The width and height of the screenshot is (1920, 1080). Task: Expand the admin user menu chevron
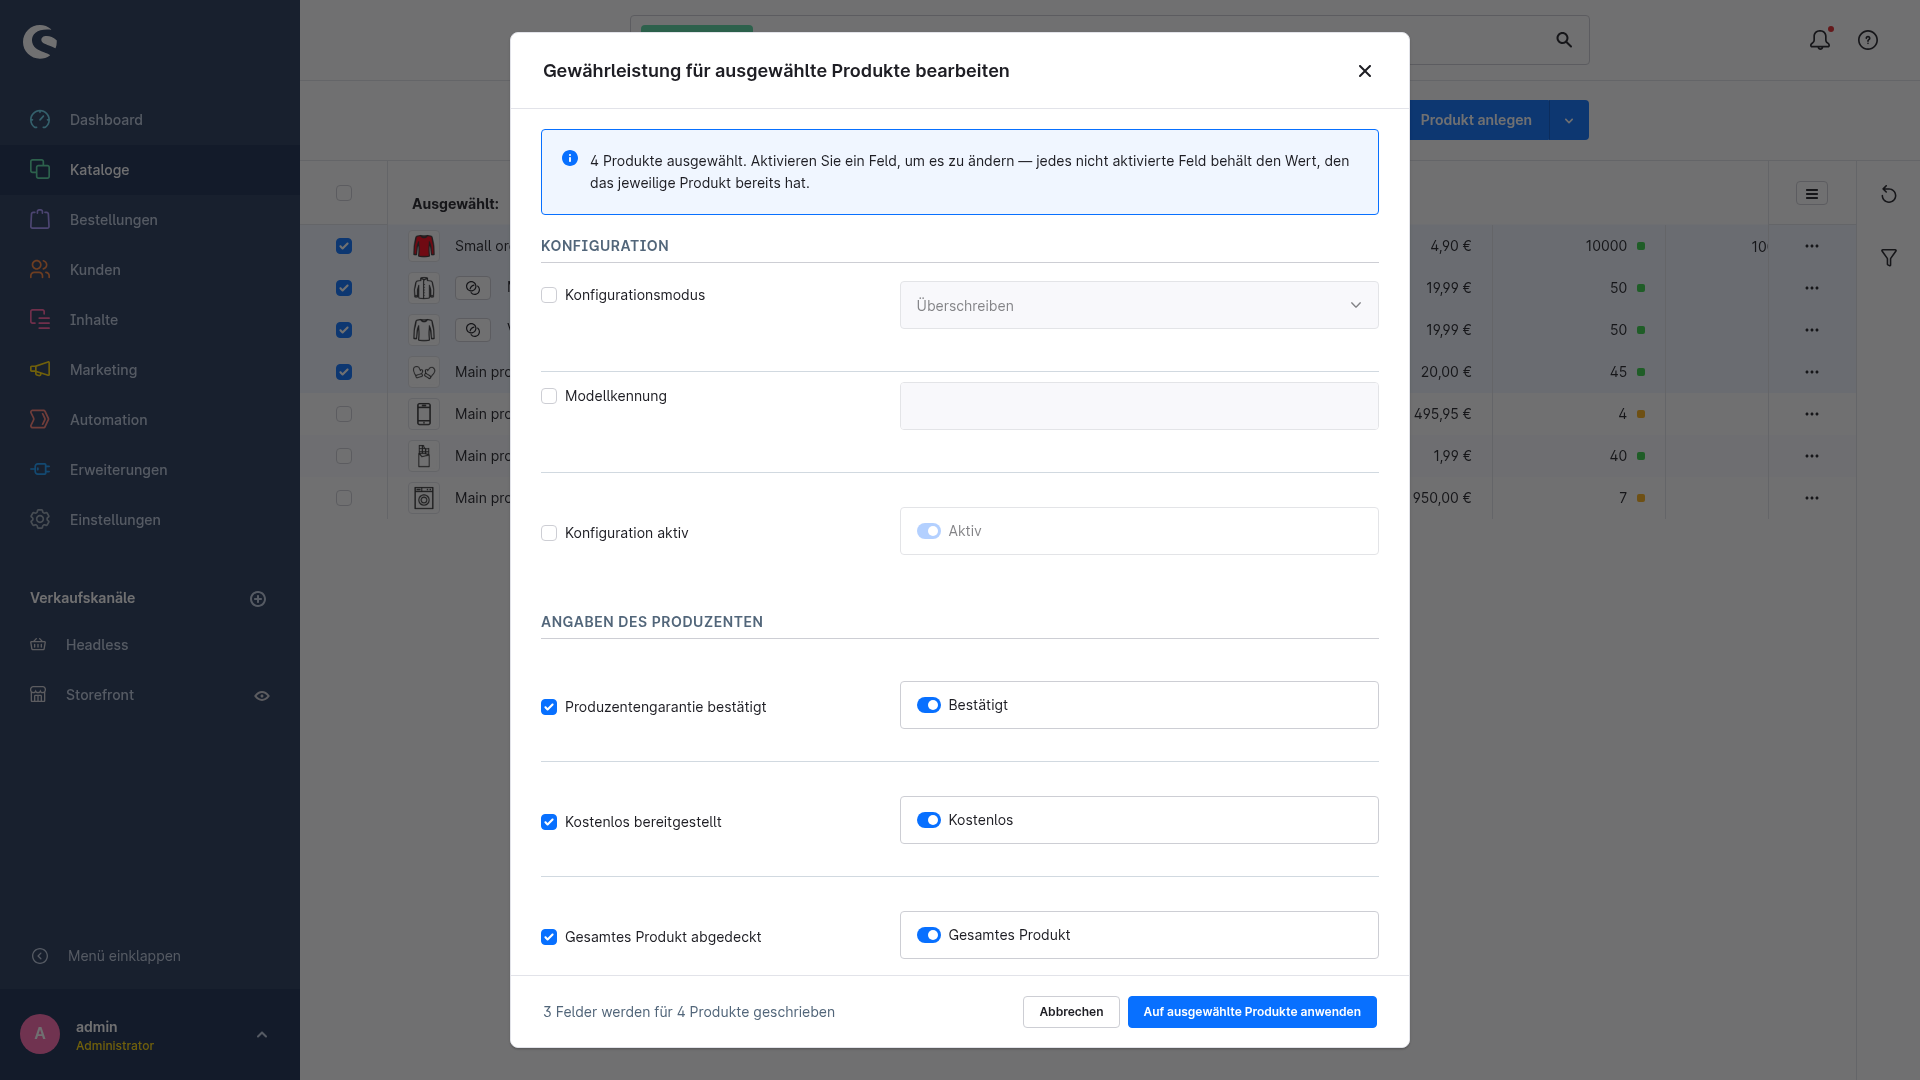262,1035
